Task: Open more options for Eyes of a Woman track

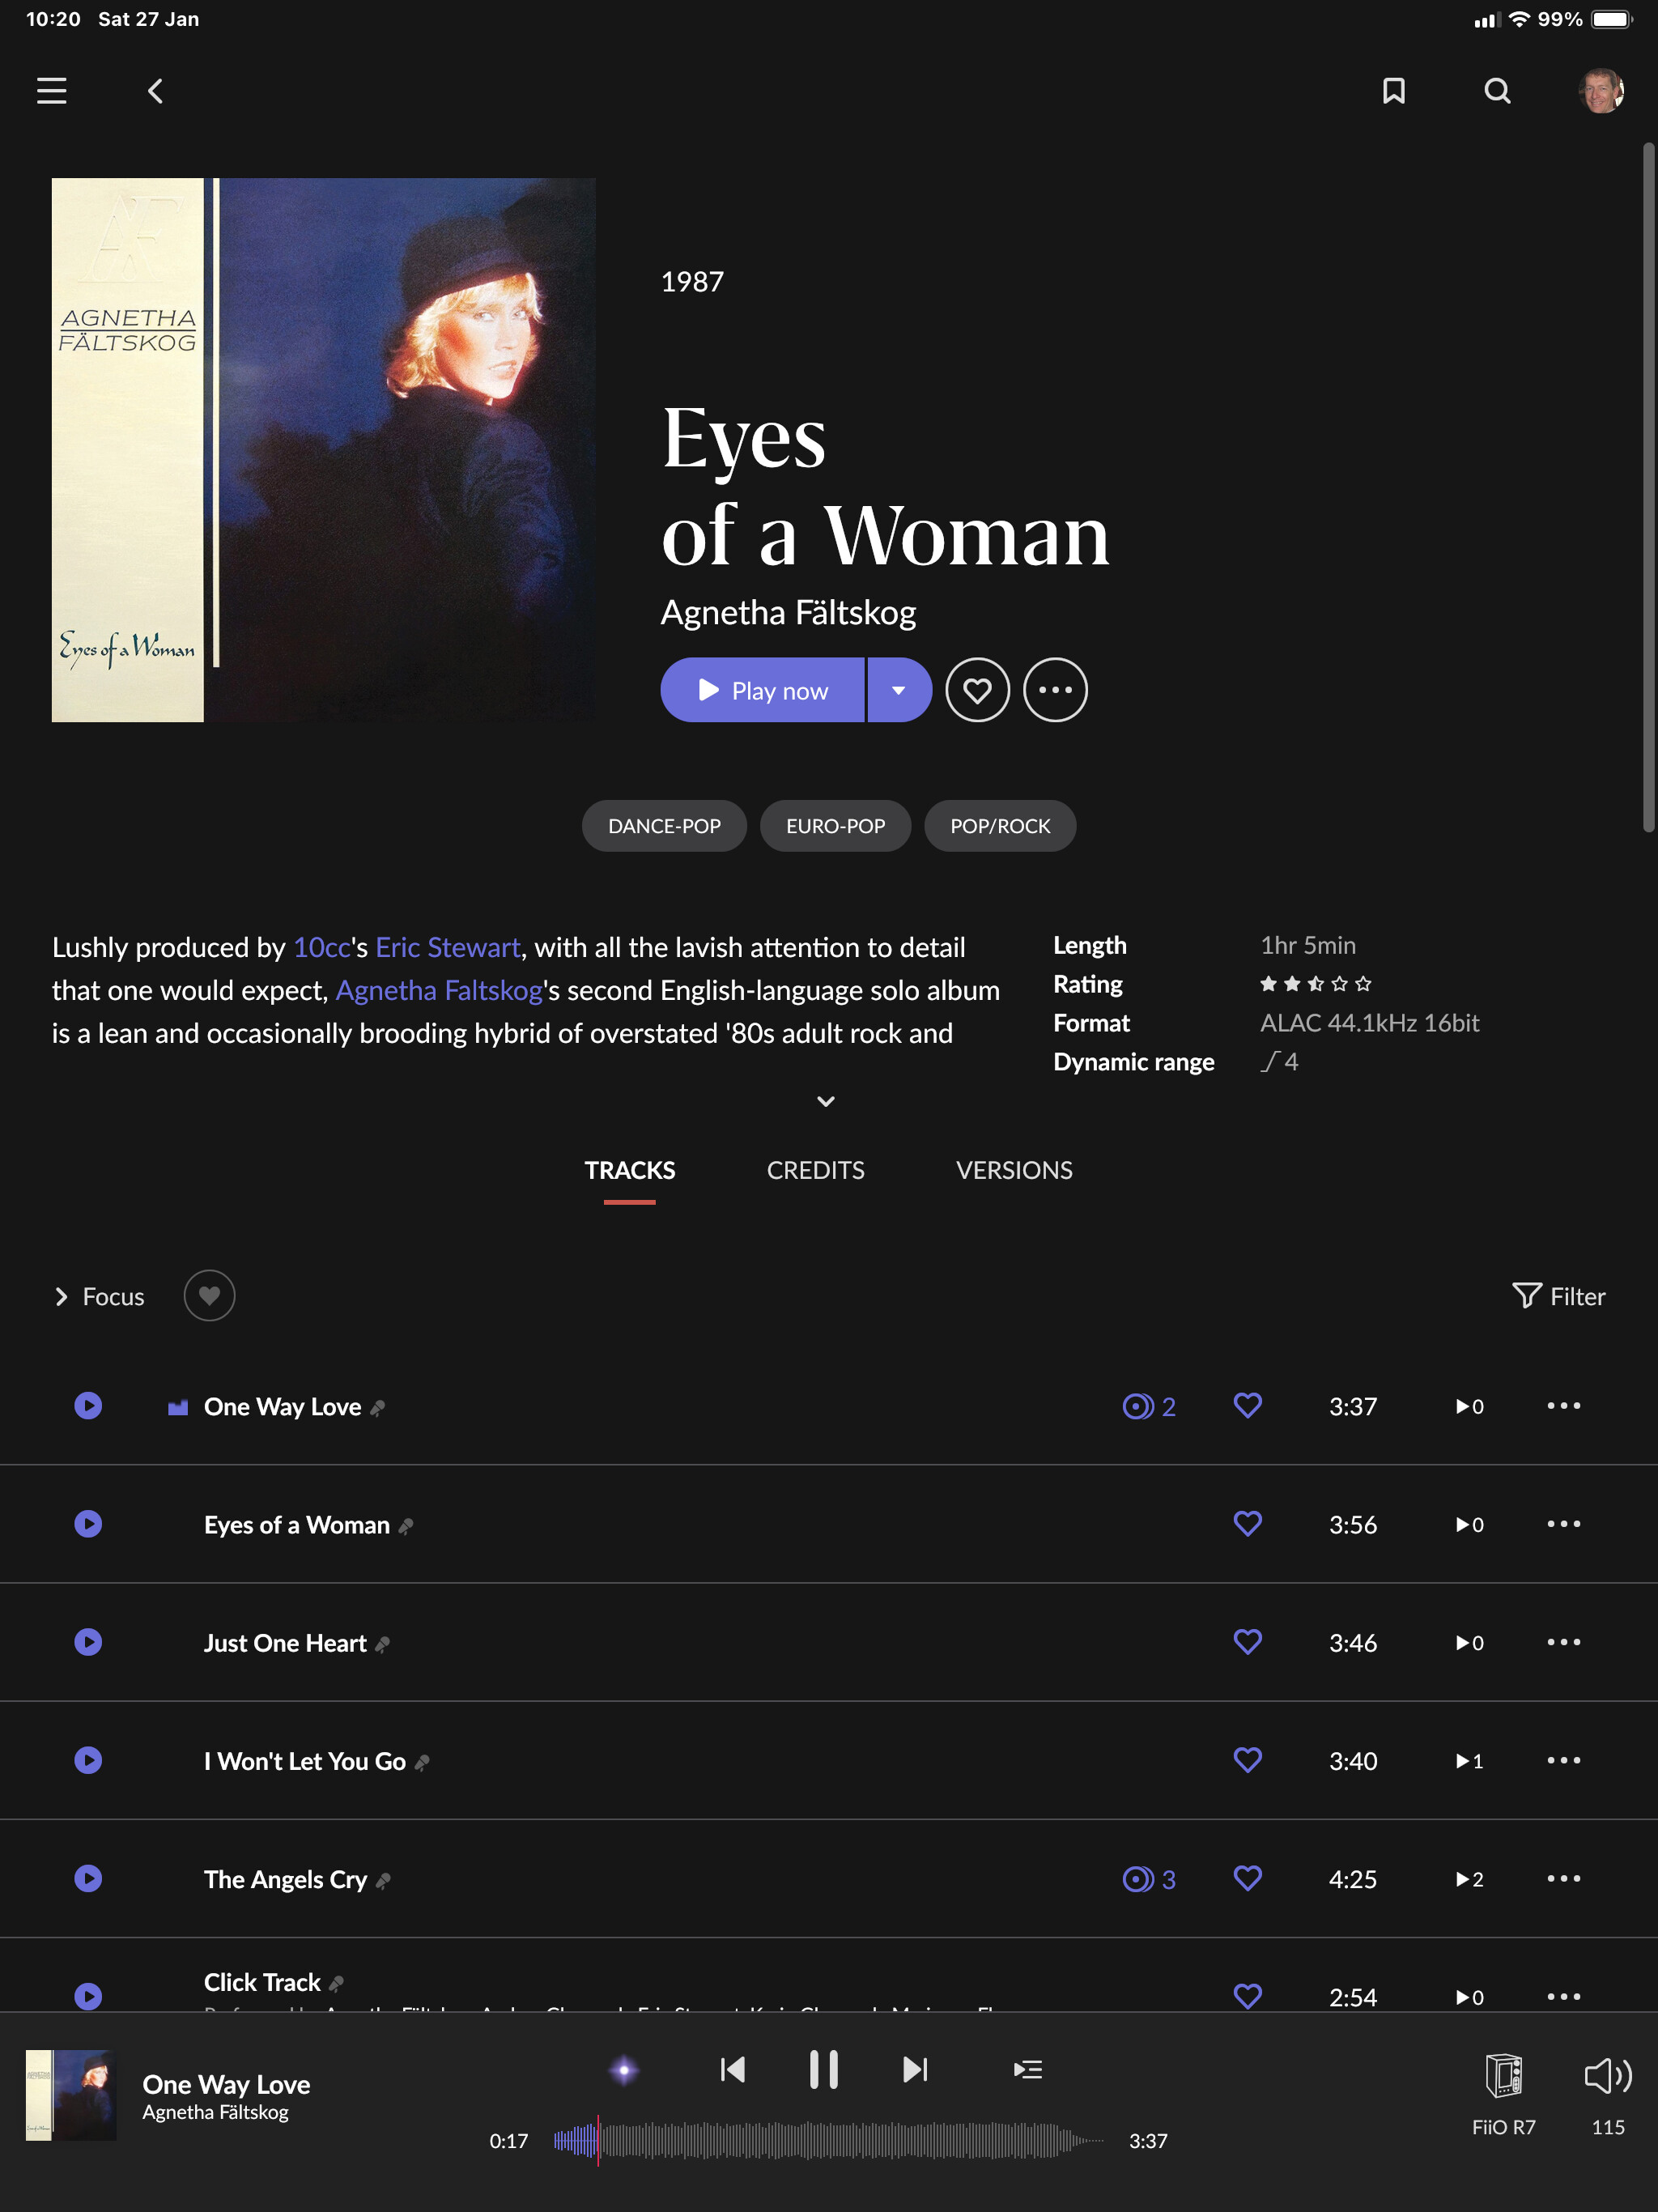Action: click(x=1563, y=1524)
